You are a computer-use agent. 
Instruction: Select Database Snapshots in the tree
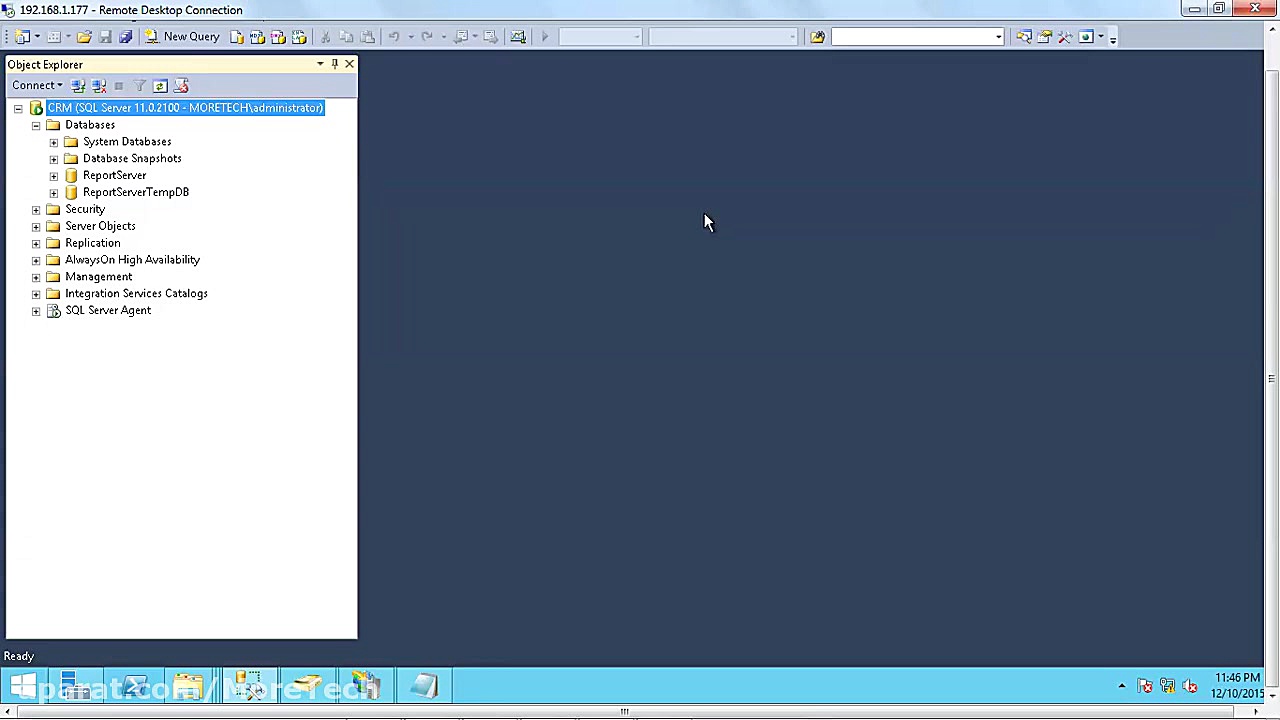coord(132,159)
